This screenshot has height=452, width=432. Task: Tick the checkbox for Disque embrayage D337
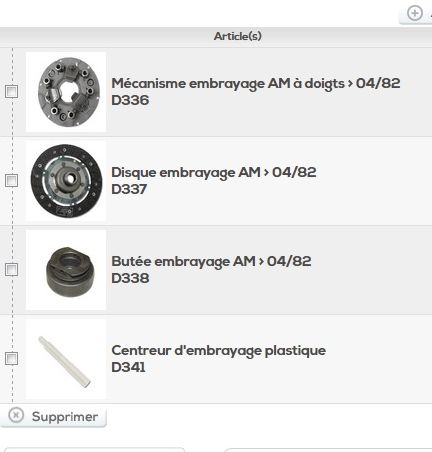click(x=12, y=181)
